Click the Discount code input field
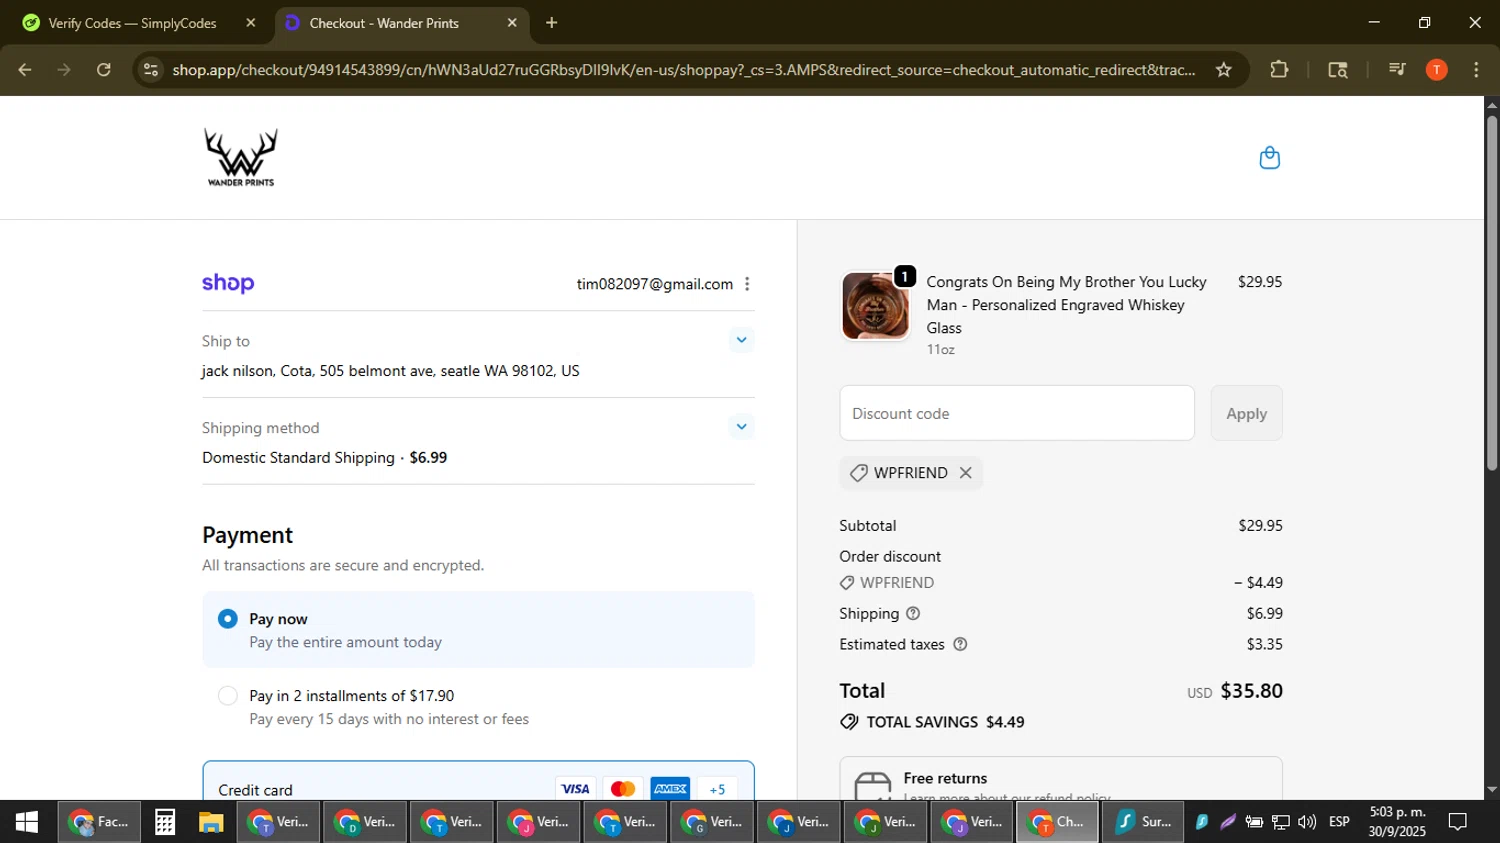The width and height of the screenshot is (1500, 843). pos(1016,413)
